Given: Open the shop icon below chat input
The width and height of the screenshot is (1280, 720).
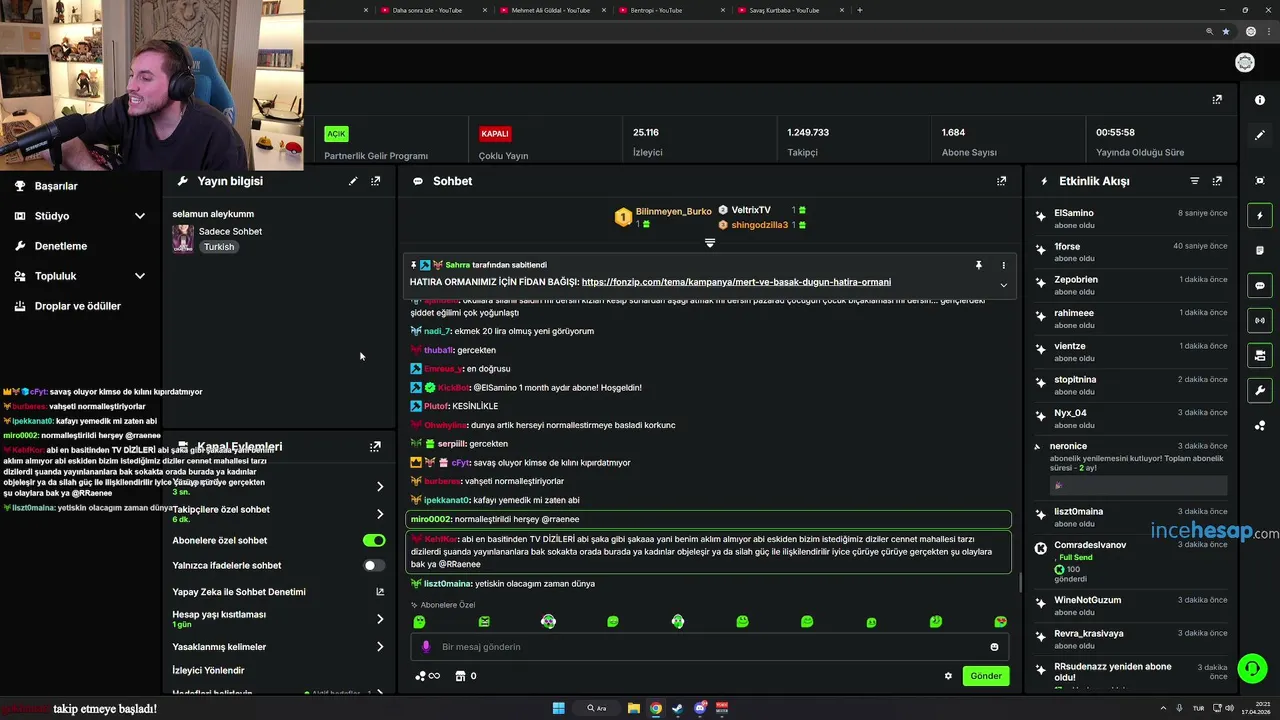Looking at the screenshot, I should 460,676.
